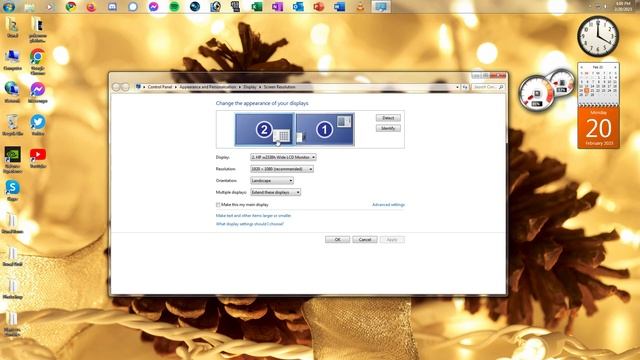Open the Google Chrome desktop shortcut
640x360 pixels.
[x=38, y=61]
